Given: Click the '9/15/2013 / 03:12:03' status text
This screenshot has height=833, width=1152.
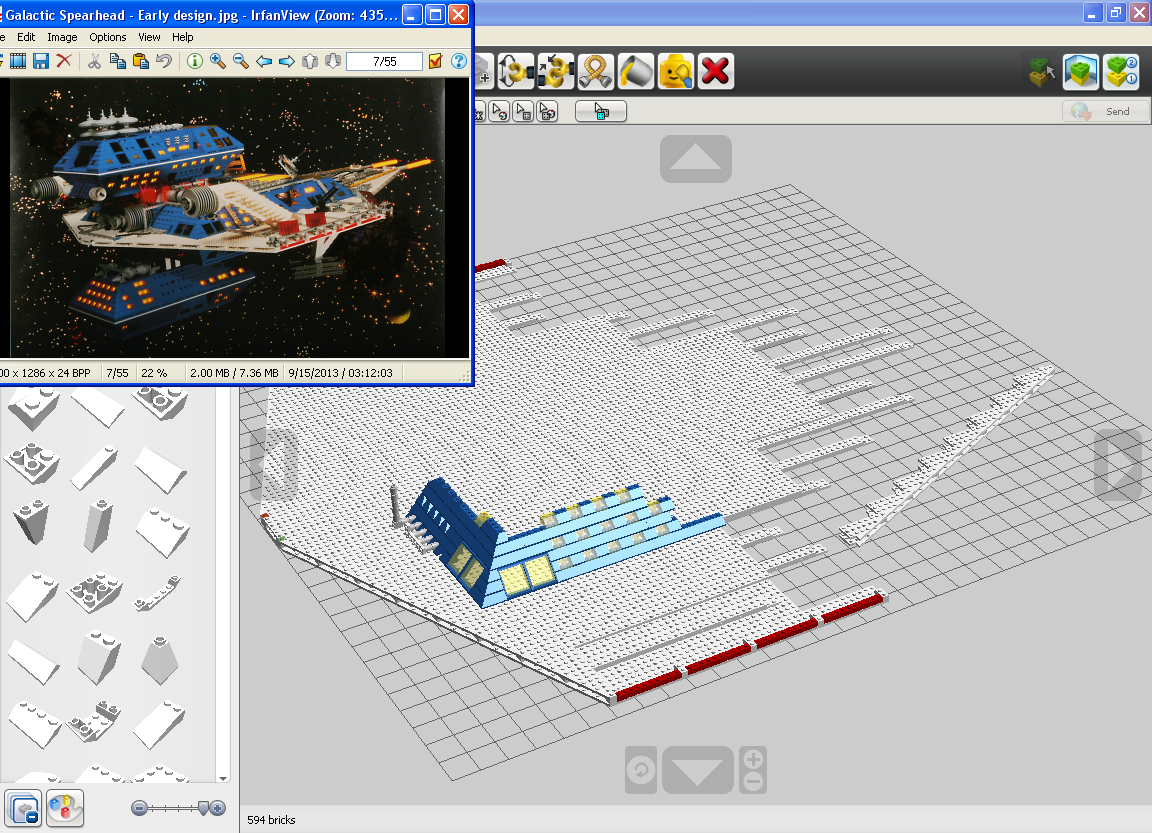Looking at the screenshot, I should pos(340,373).
